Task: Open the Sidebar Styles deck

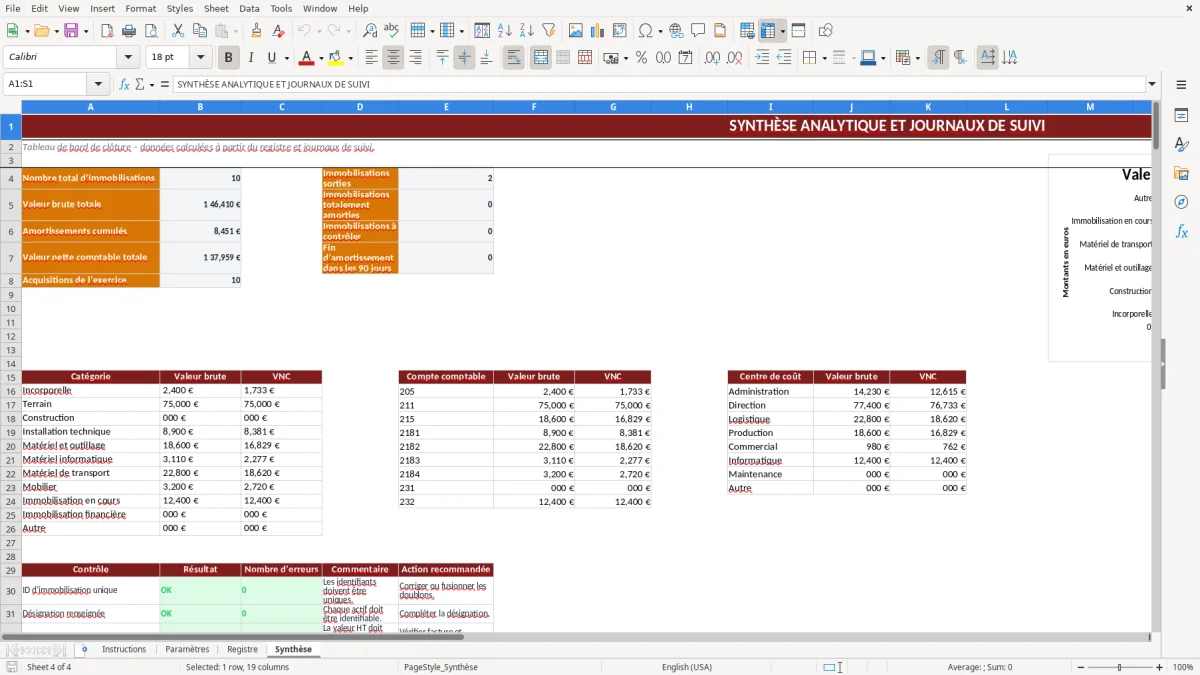Action: 1181,145
